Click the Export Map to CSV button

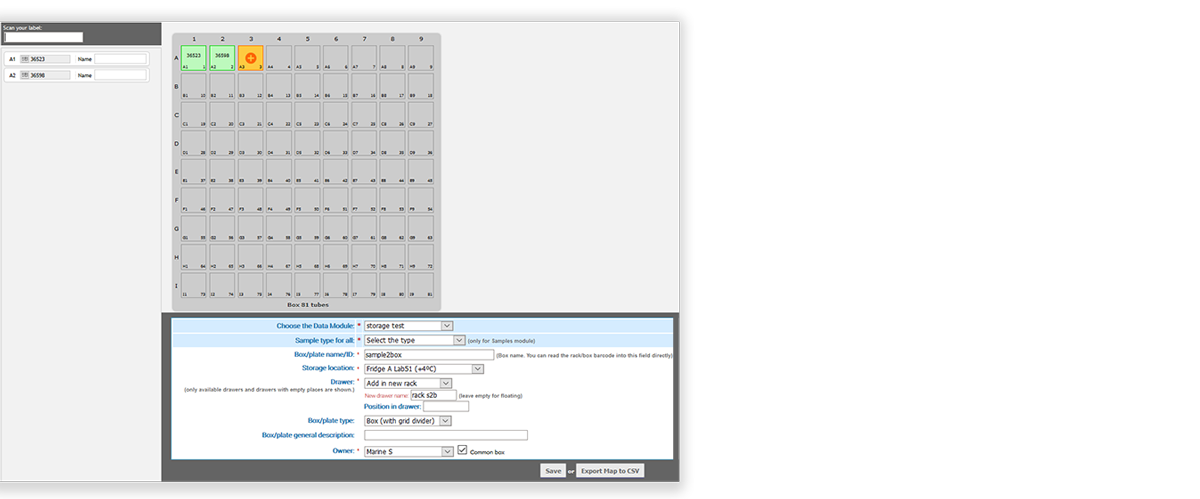[x=610, y=470]
